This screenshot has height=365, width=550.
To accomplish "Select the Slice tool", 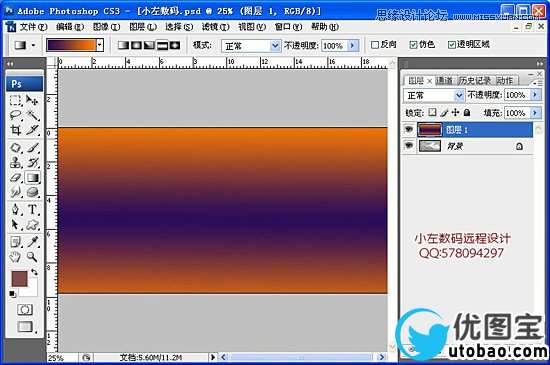I will 32,130.
